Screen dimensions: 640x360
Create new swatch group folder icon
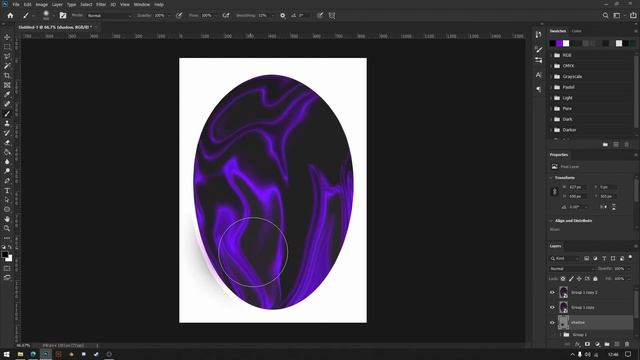[x=605, y=144]
